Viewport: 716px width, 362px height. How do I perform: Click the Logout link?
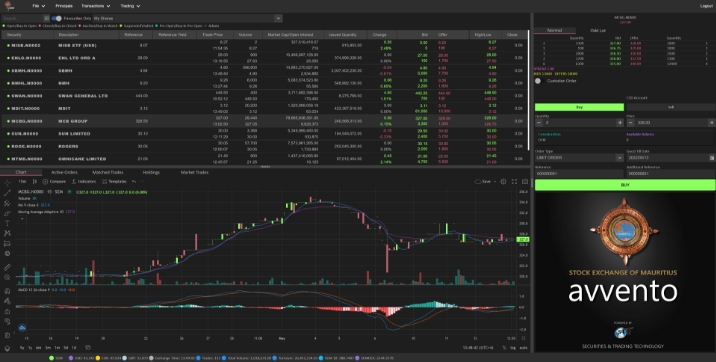click(706, 6)
